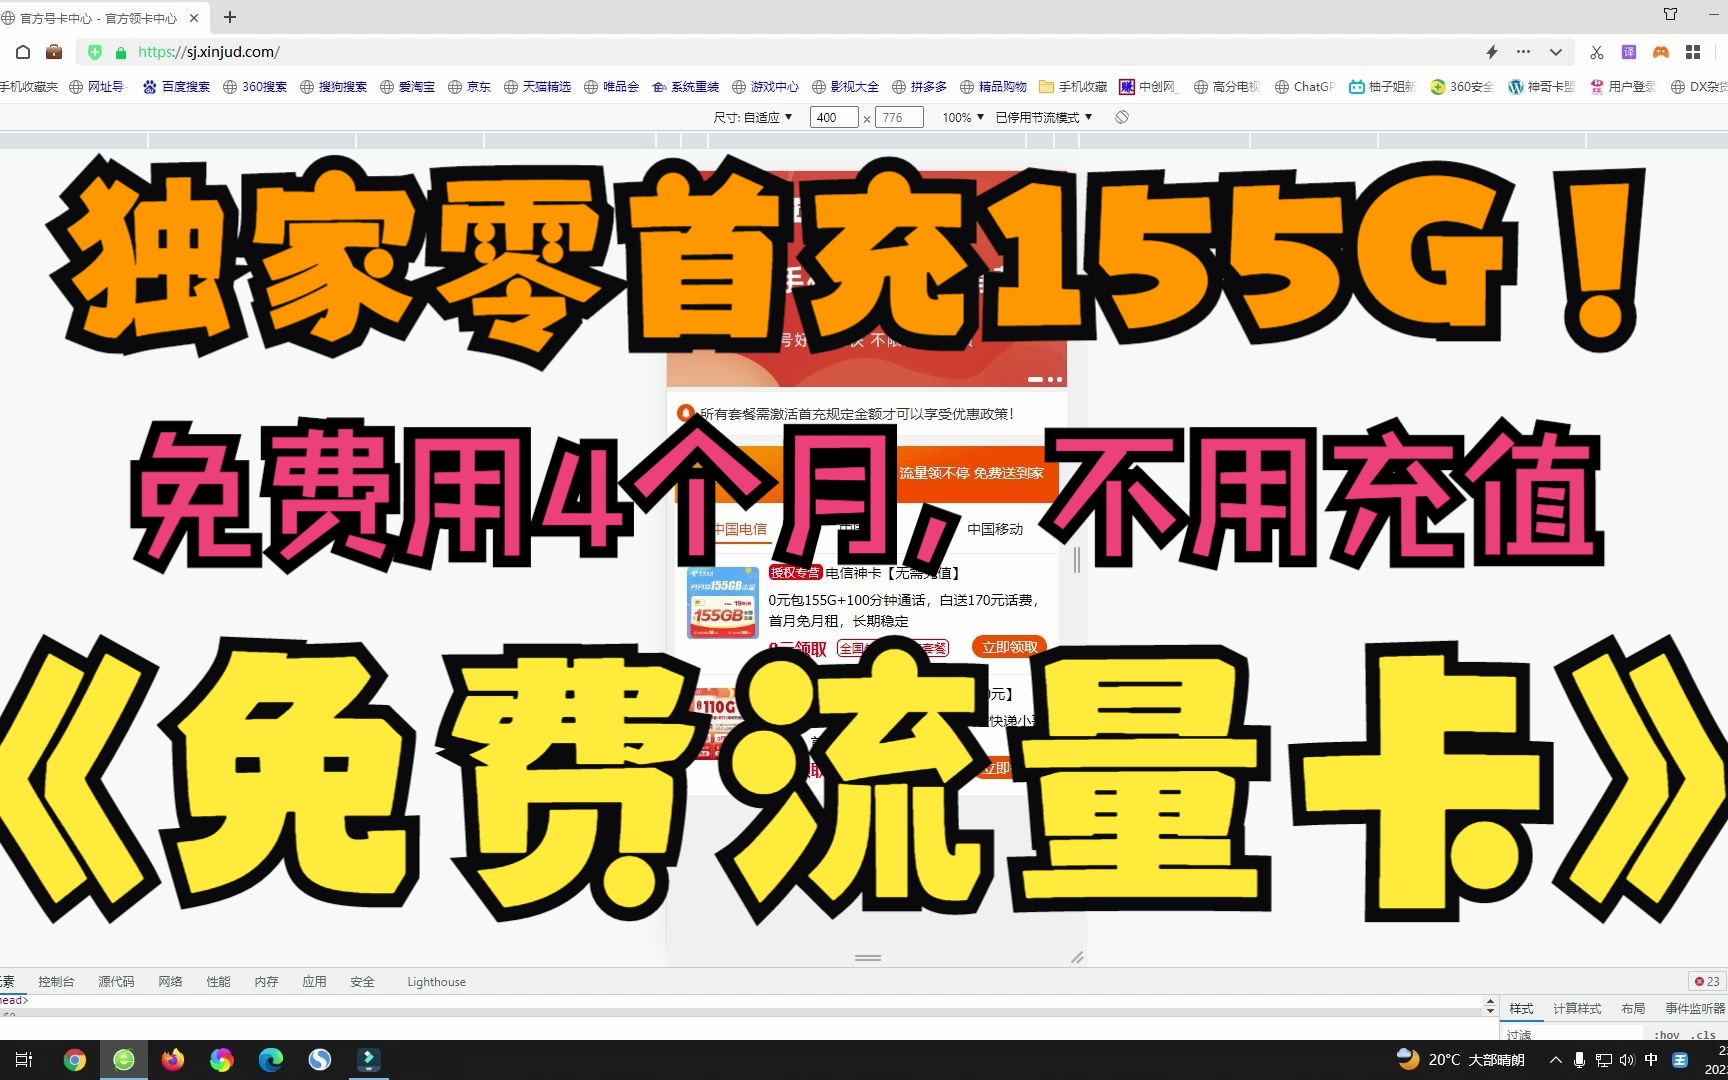
Task: Switch to DevTools 源代码 tab
Action: pyautogui.click(x=116, y=982)
